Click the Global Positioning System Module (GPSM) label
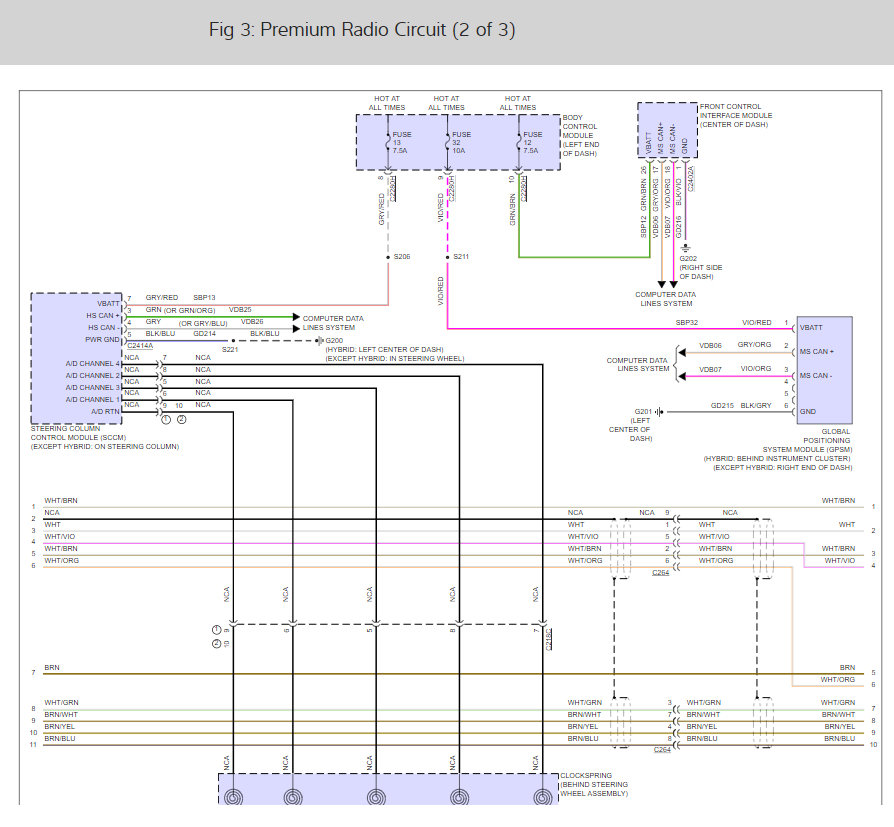Image resolution: width=894 pixels, height=827 pixels. (778, 449)
